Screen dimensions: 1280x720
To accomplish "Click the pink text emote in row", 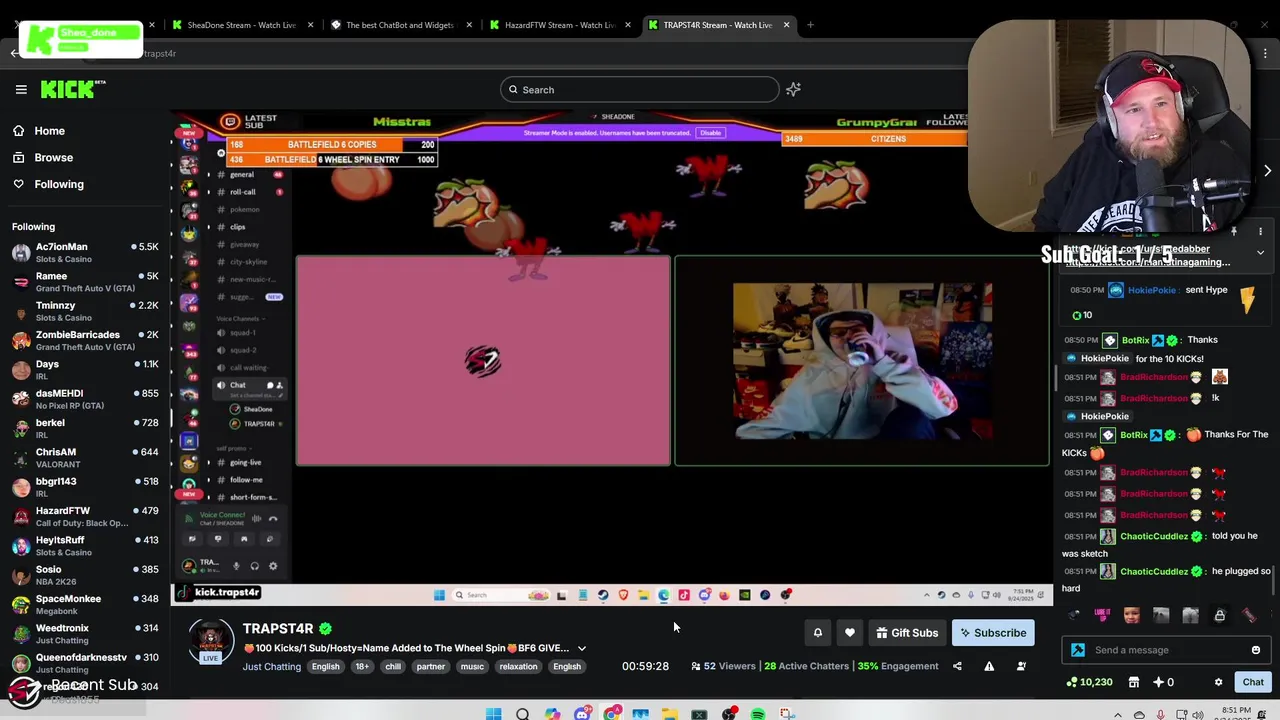I will (1103, 616).
